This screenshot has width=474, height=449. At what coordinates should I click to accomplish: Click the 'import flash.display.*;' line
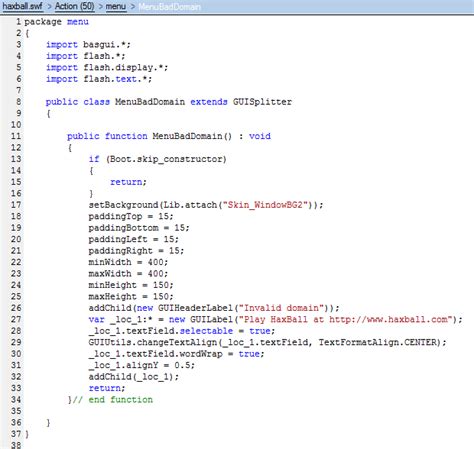coord(107,67)
